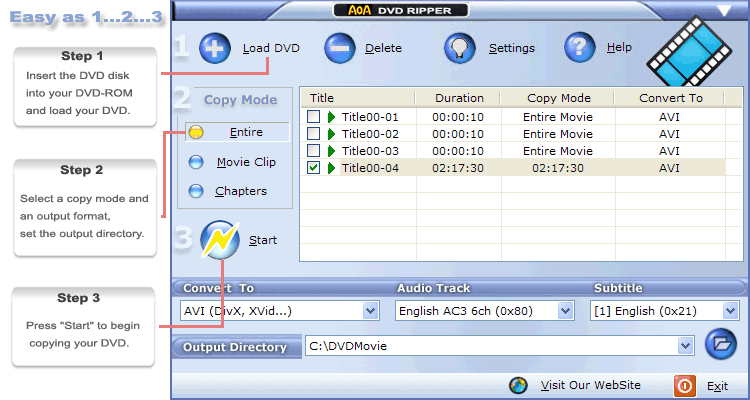This screenshot has height=400, width=750.
Task: Expand the Output Directory dropdown arrow
Action: tap(686, 345)
